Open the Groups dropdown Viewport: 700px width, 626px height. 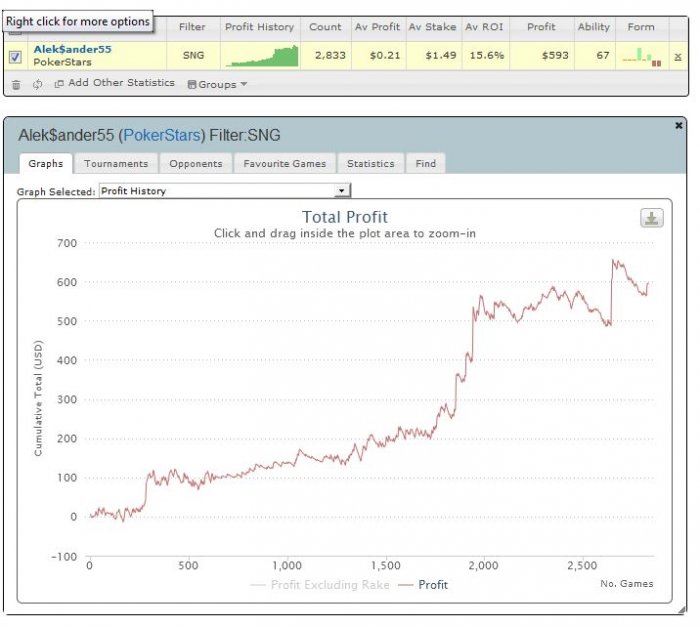[x=217, y=84]
